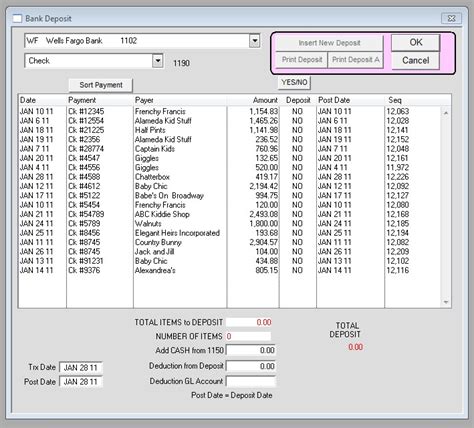This screenshot has width=474, height=428.
Task: Click the Deposit column header
Action: (298, 100)
